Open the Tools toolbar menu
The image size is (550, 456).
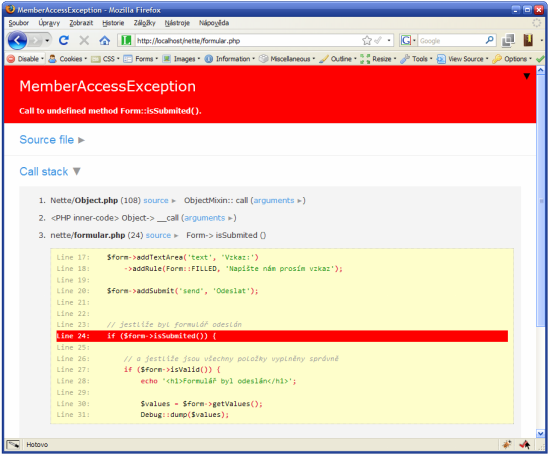[x=416, y=59]
